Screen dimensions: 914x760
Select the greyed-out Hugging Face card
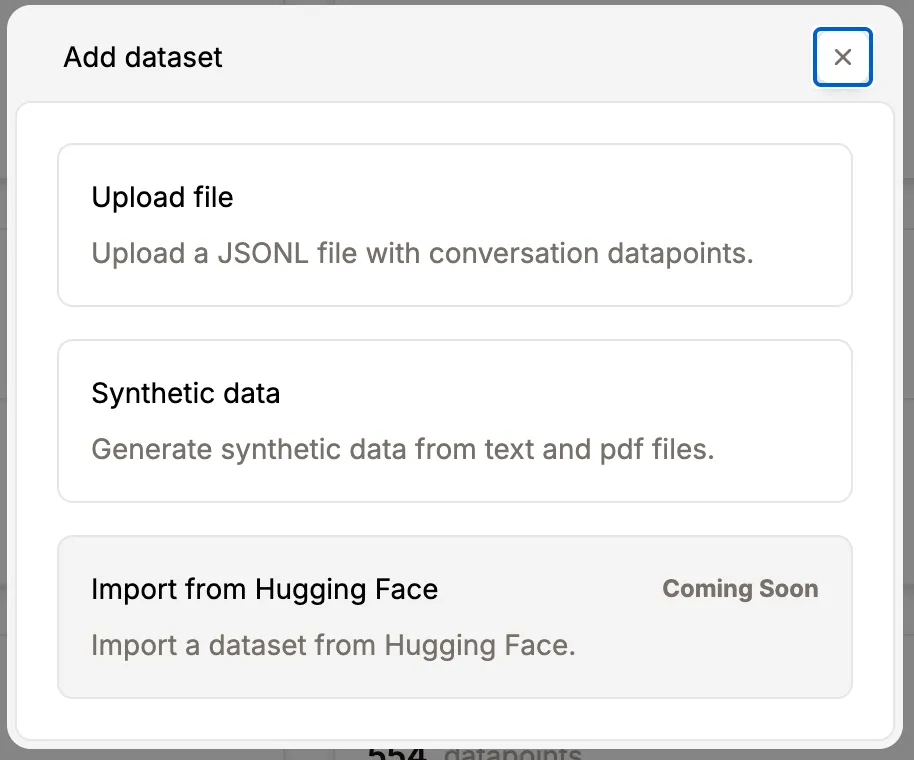[454, 616]
